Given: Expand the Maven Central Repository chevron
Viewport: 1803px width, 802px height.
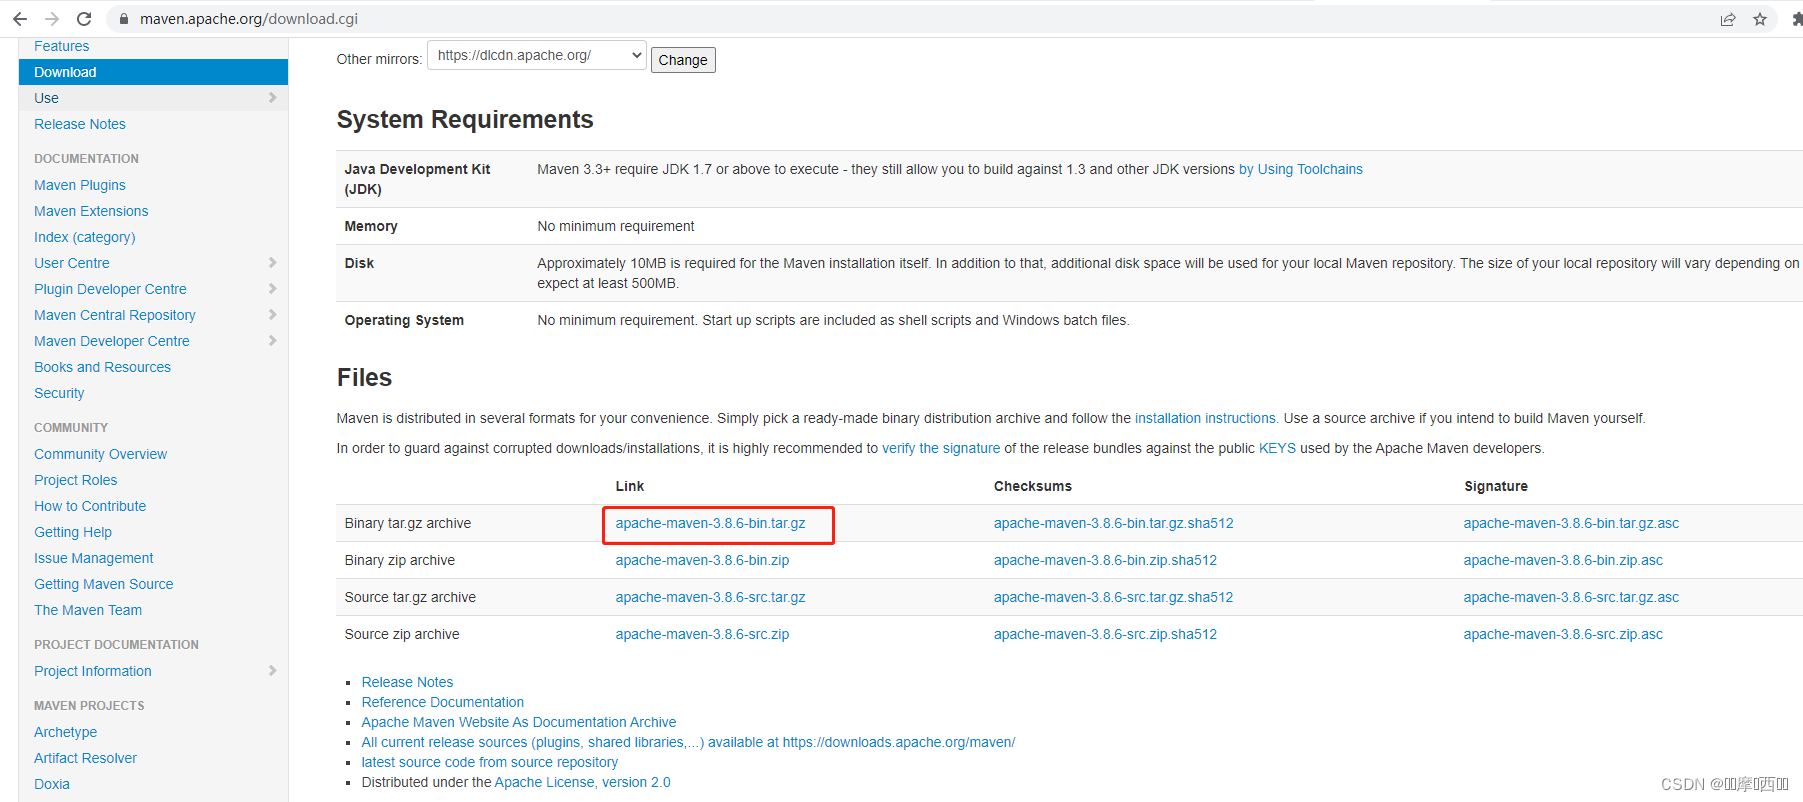Looking at the screenshot, I should point(272,314).
